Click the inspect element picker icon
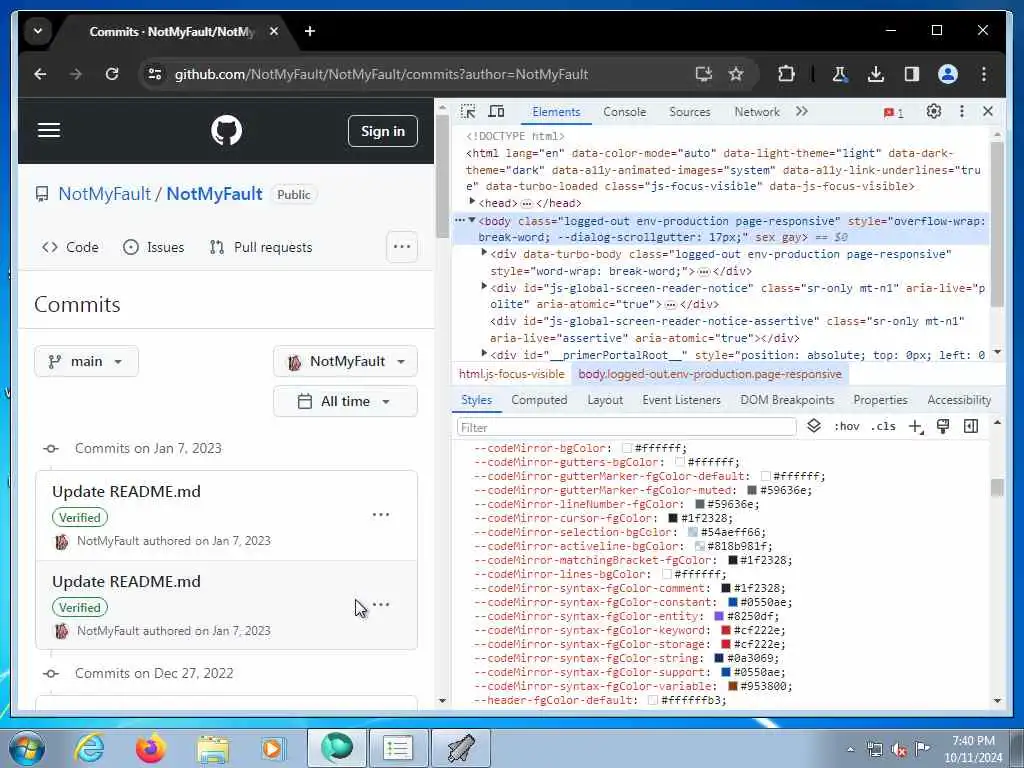 (468, 112)
